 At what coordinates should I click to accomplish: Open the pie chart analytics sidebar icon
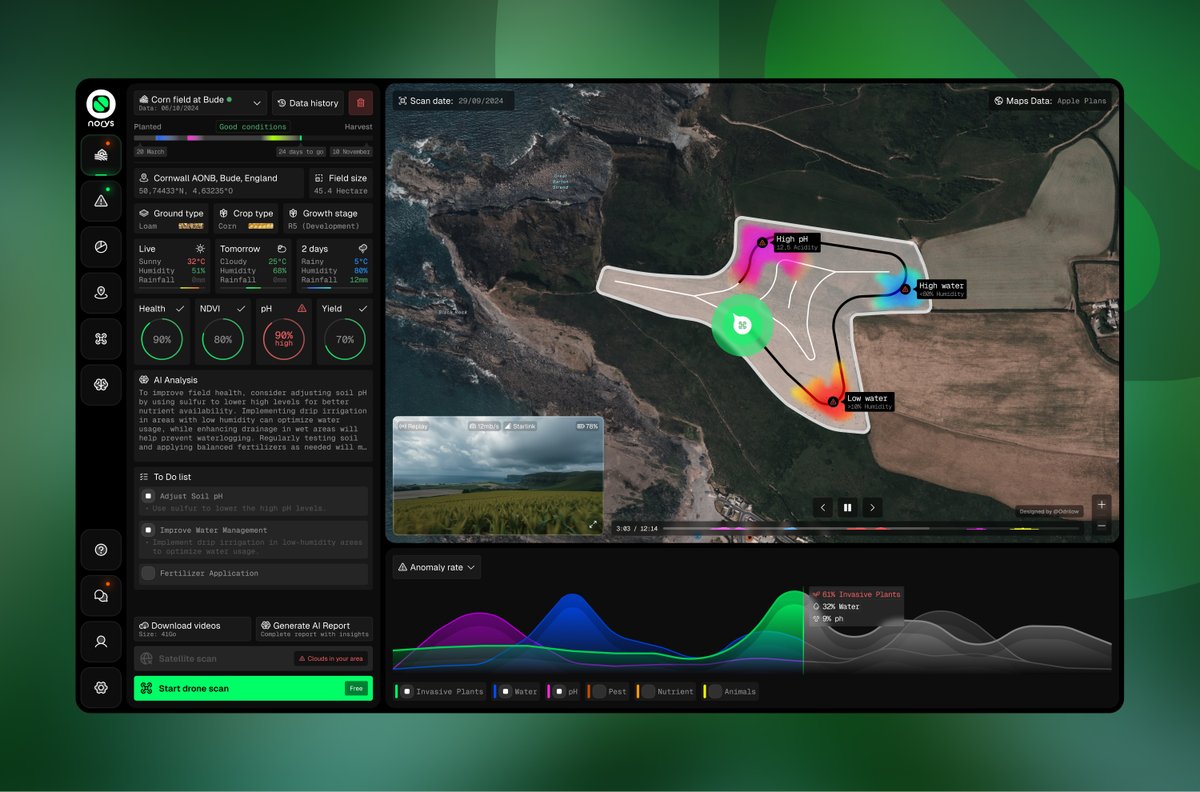[101, 247]
